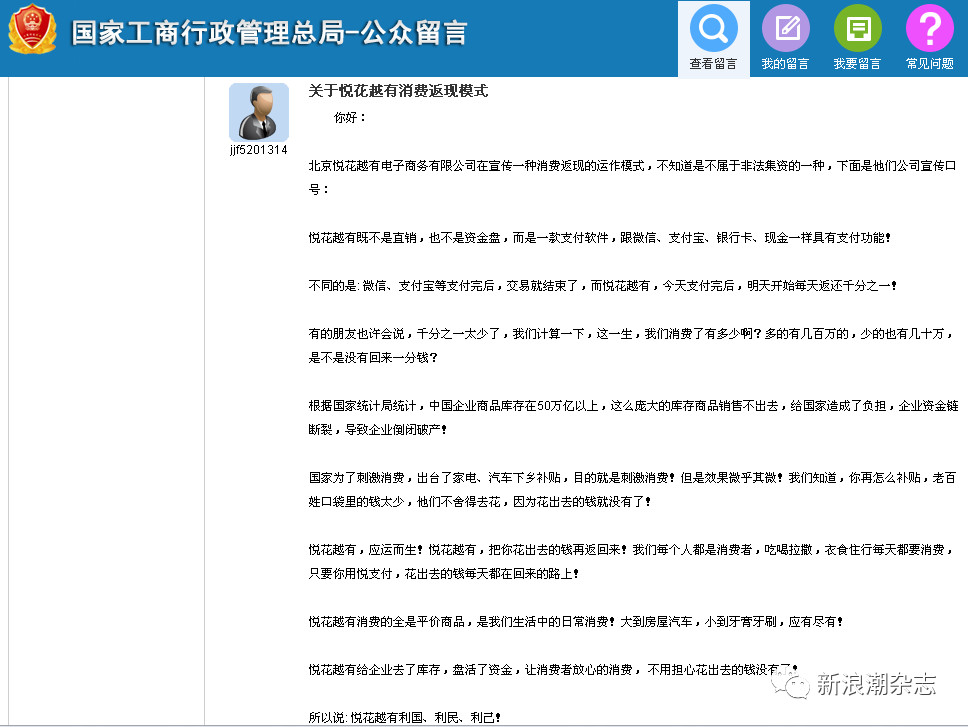Open the 常见问题 text label
Viewport: 968px width, 727px height.
coord(929,64)
